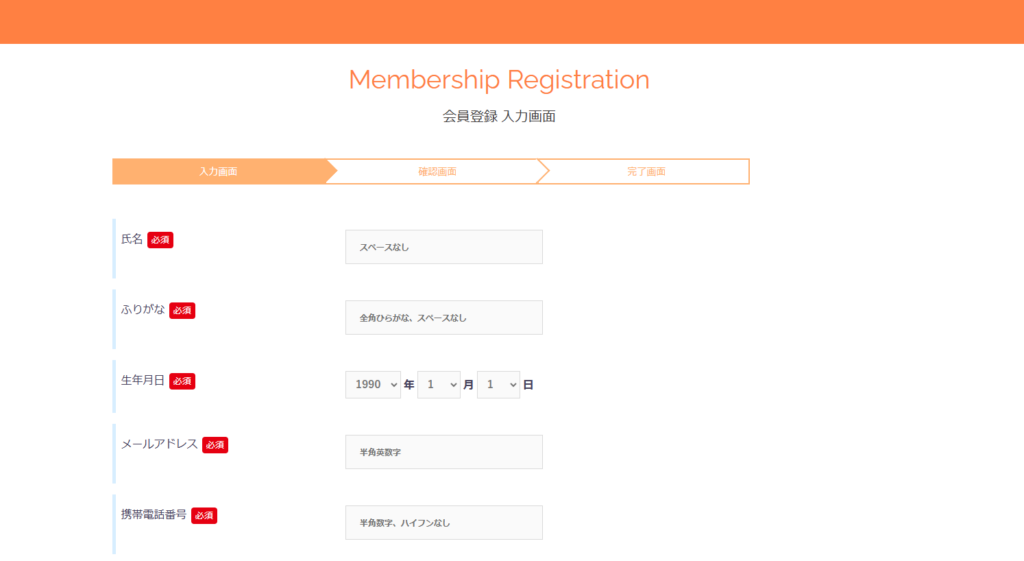The height and width of the screenshot is (561, 1024).
Task: Click the Membership Registration heading
Action: tap(499, 80)
